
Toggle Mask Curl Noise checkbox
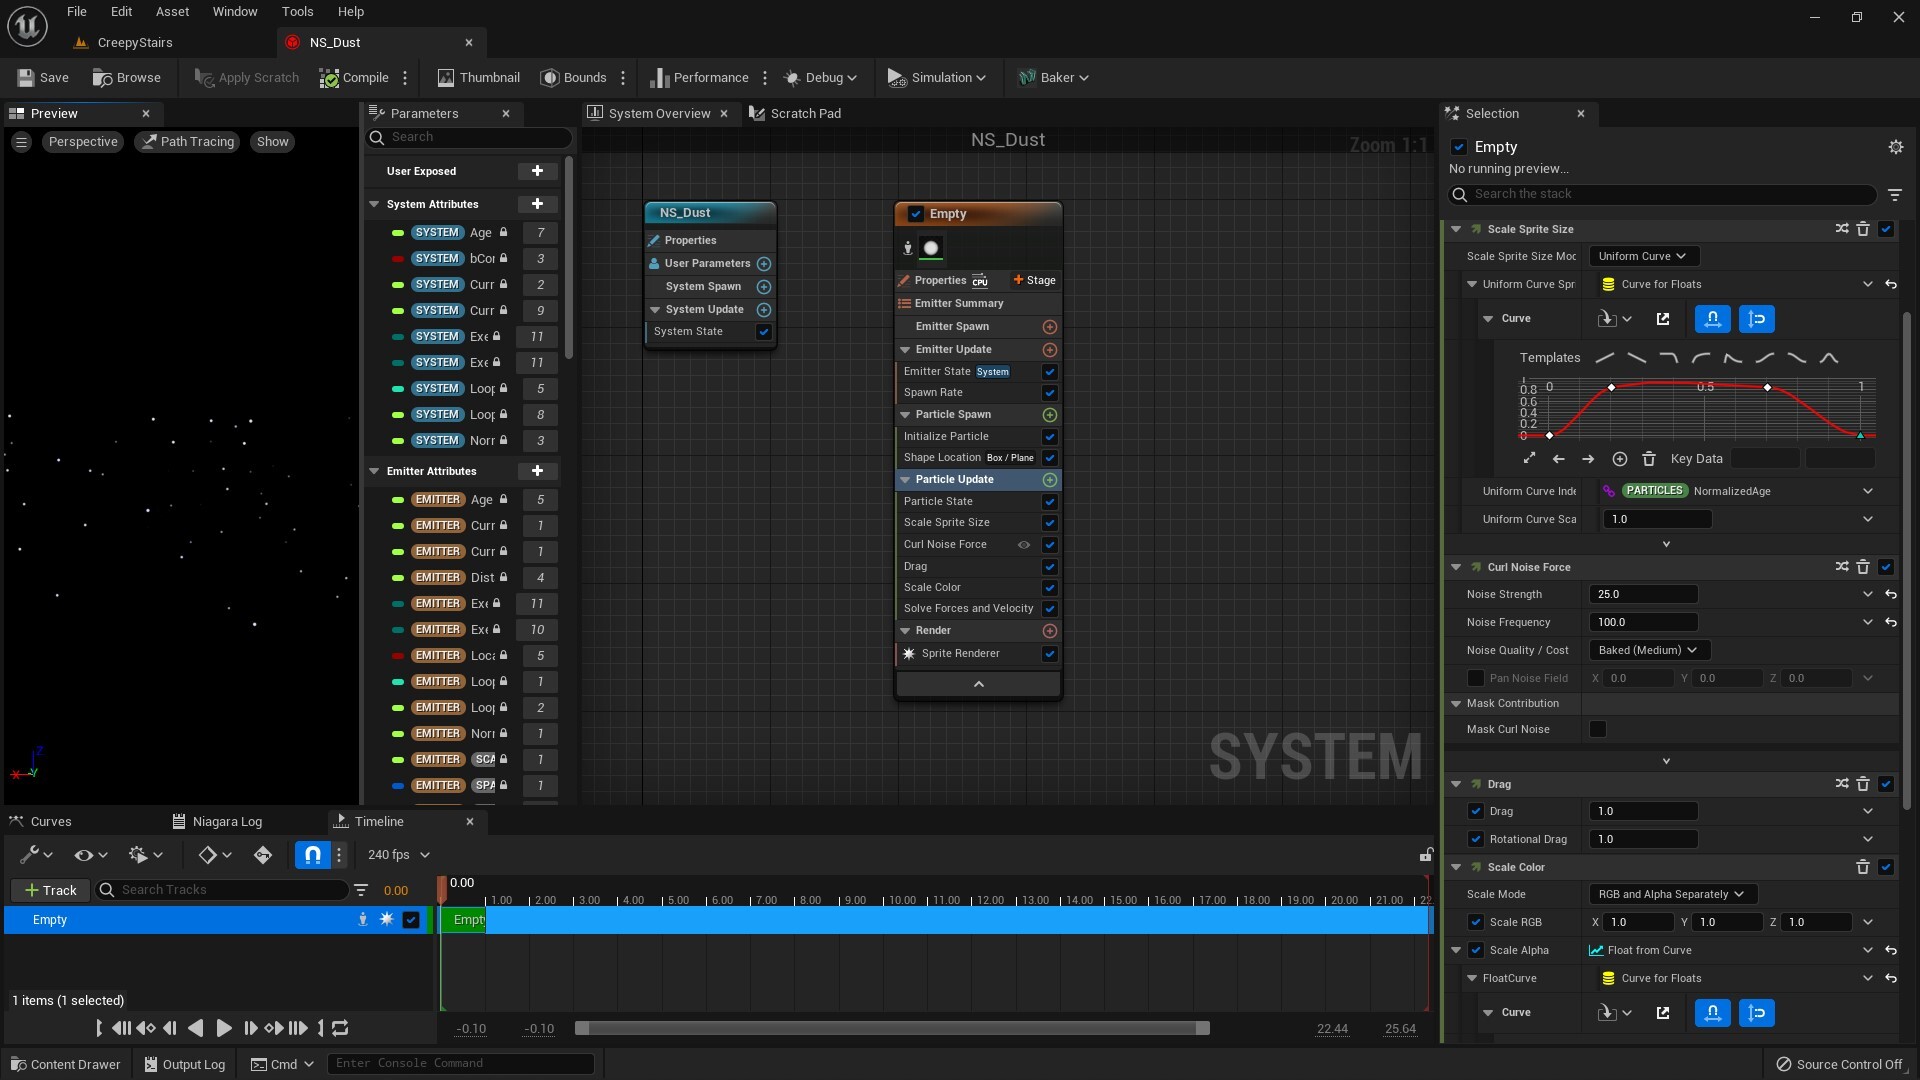click(1598, 729)
